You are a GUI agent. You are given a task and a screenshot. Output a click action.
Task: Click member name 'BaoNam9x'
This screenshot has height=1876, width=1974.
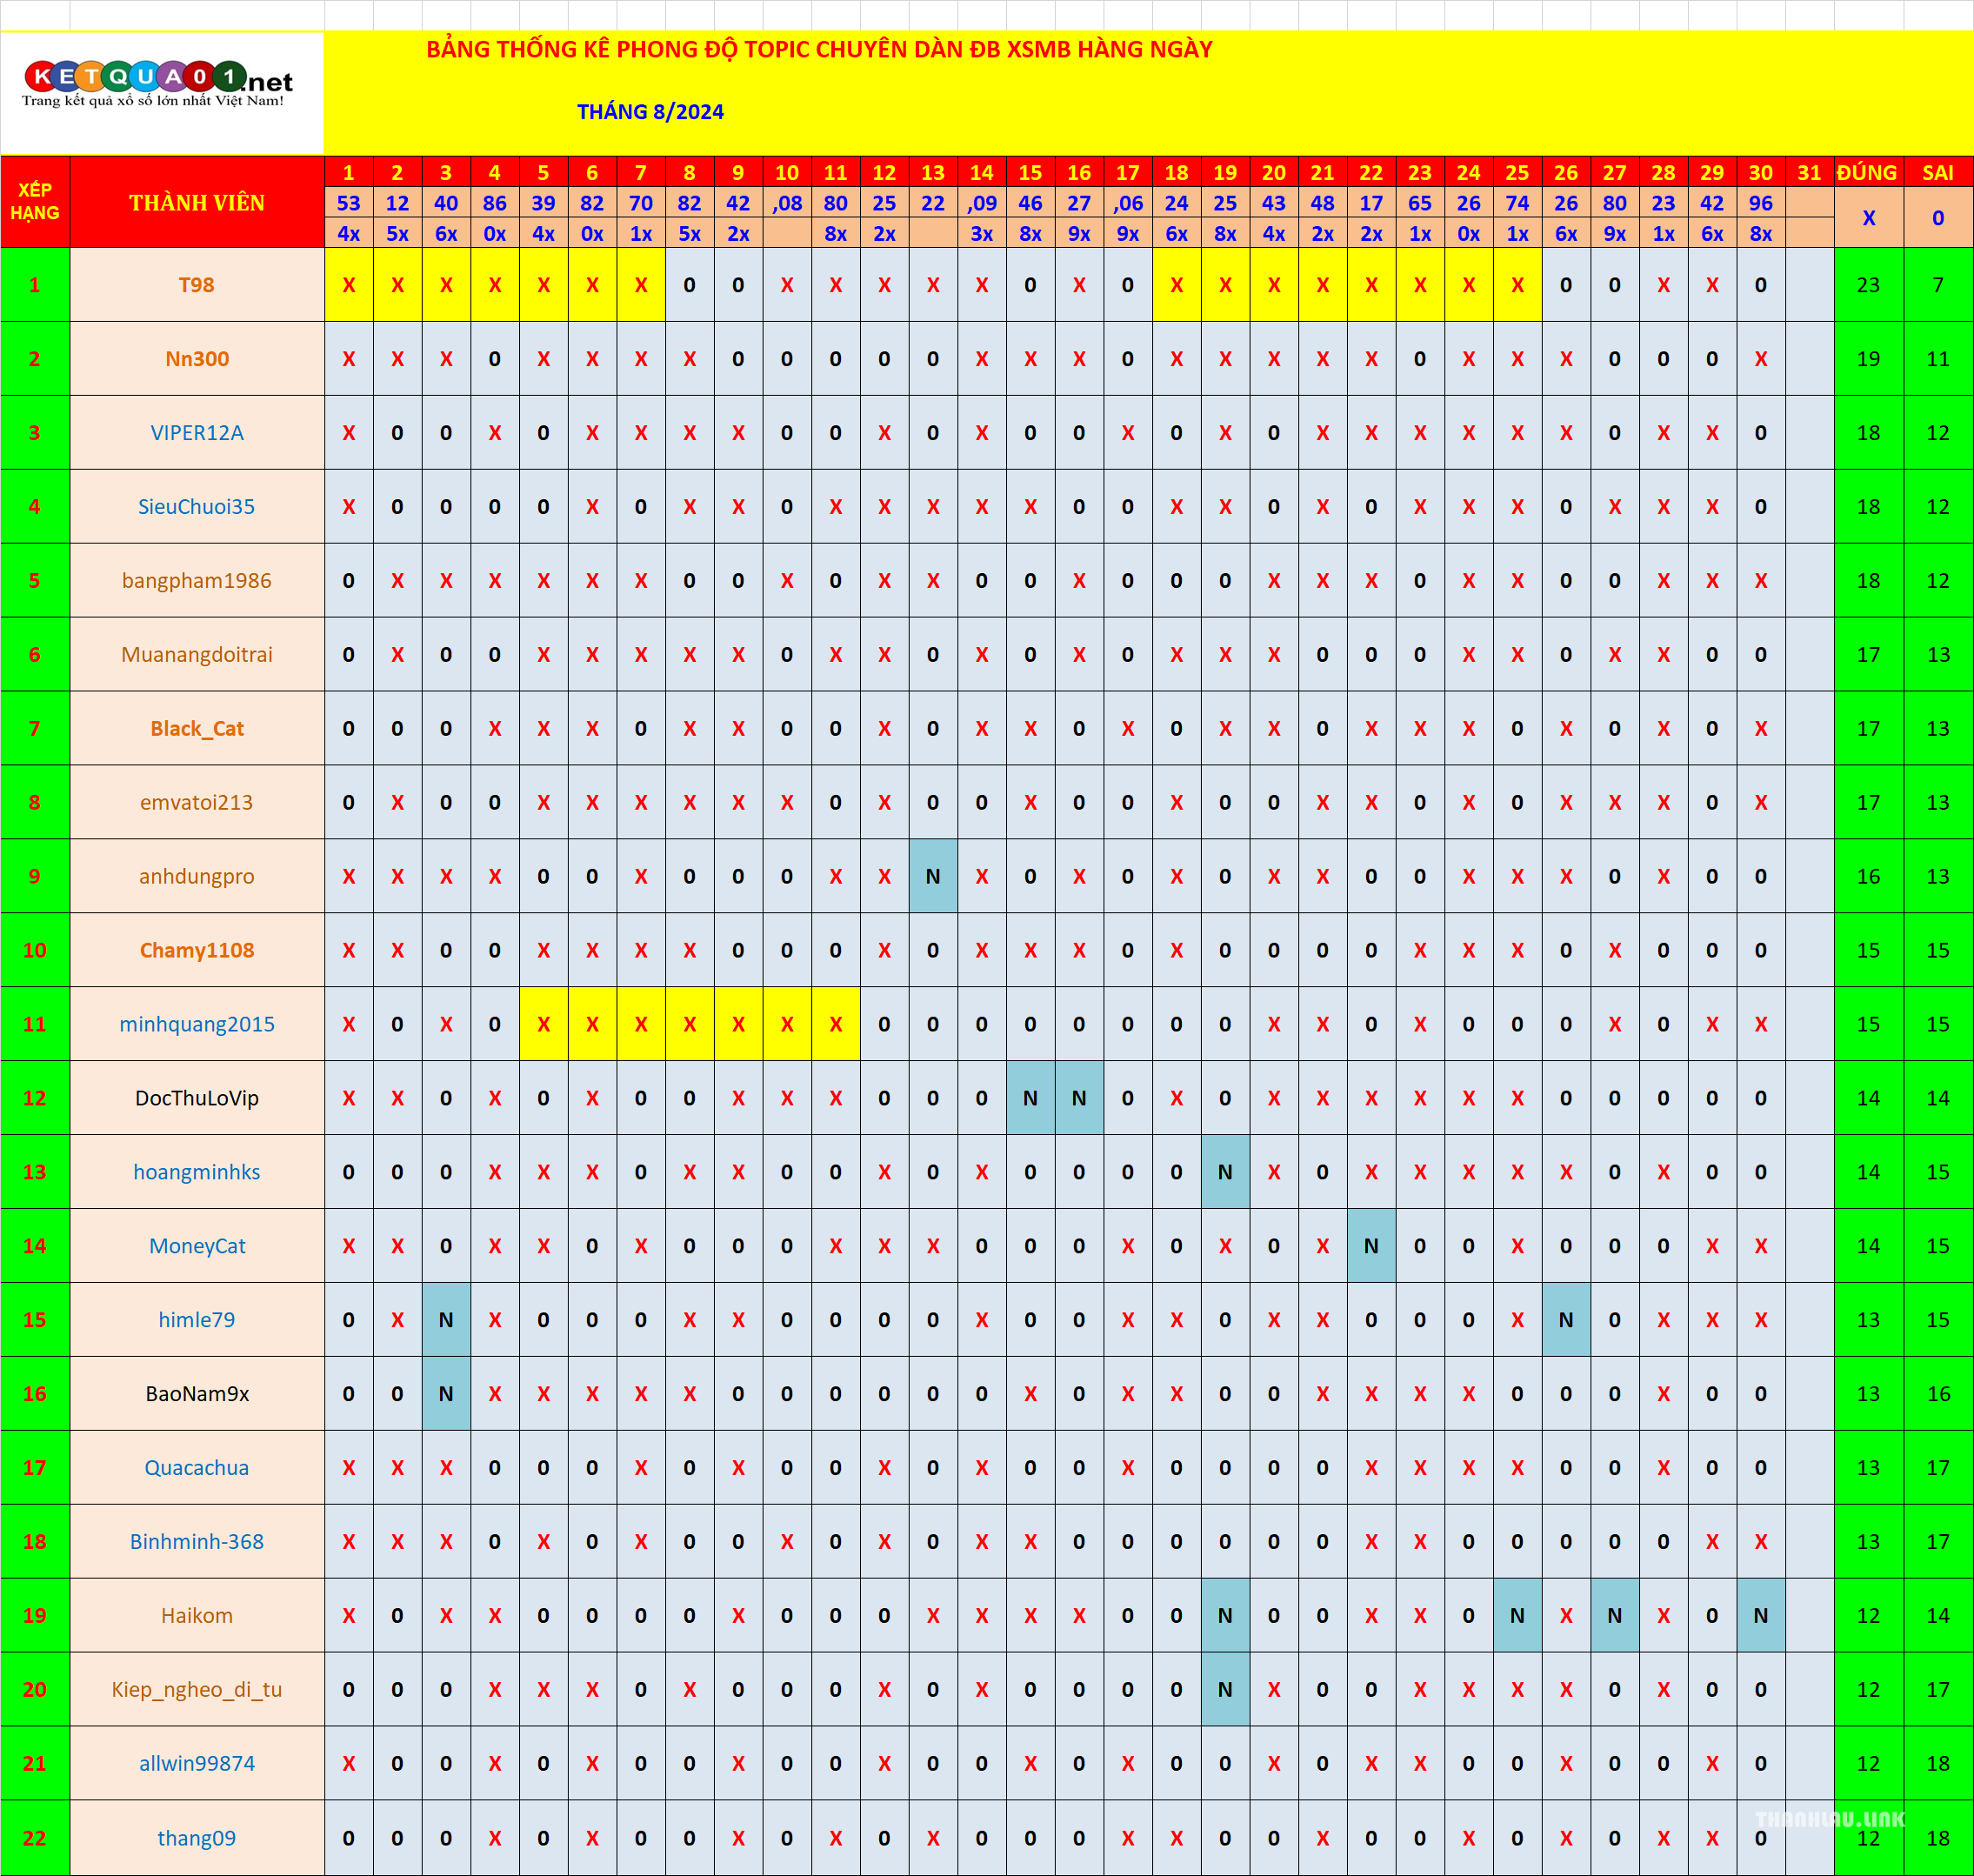tap(197, 1394)
